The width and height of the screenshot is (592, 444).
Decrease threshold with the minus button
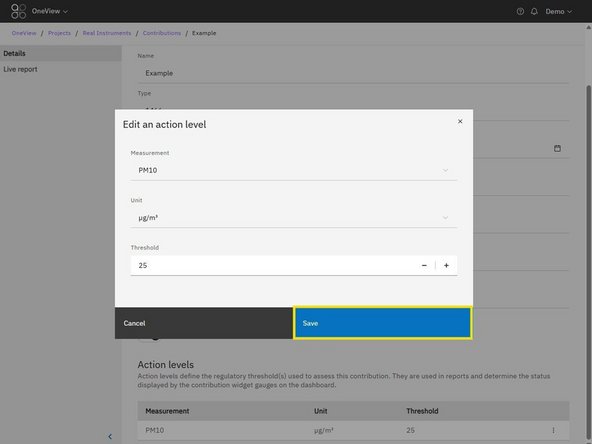[x=424, y=265]
